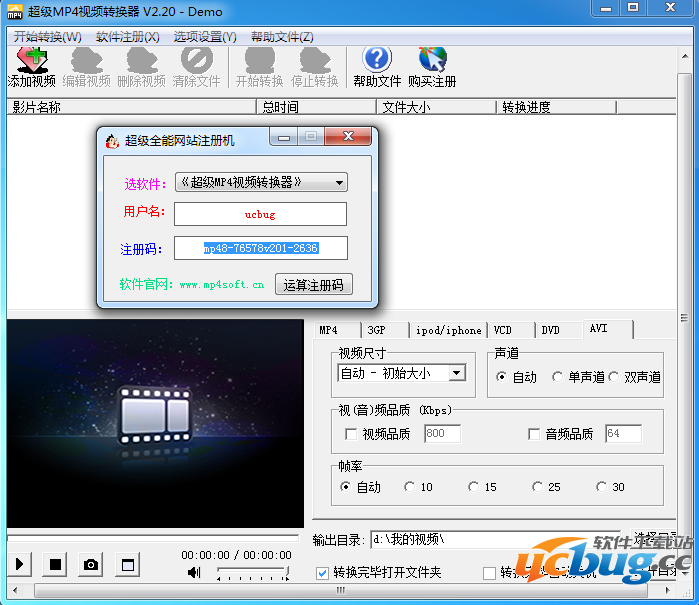Switch to the 3GP output tab

point(386,330)
